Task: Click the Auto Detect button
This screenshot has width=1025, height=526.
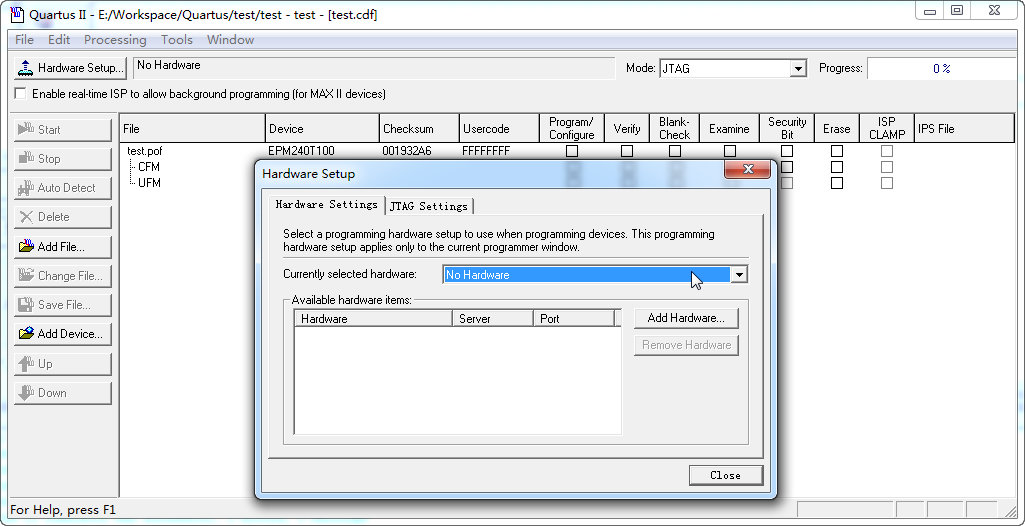Action: coord(62,188)
